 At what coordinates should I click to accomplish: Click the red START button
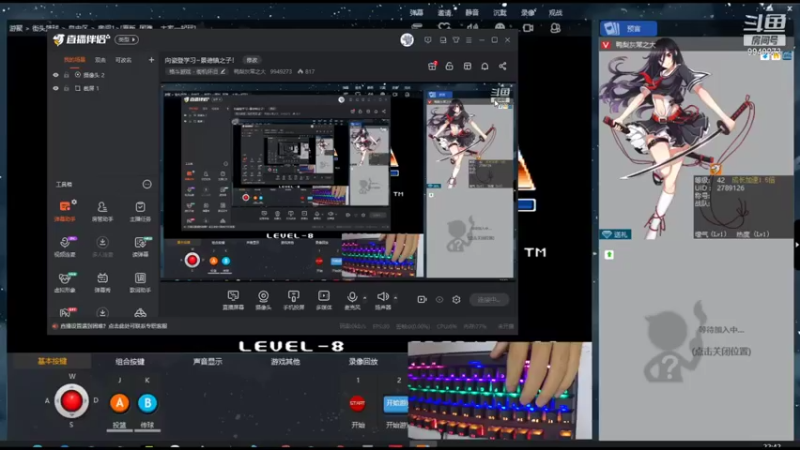[x=357, y=403]
